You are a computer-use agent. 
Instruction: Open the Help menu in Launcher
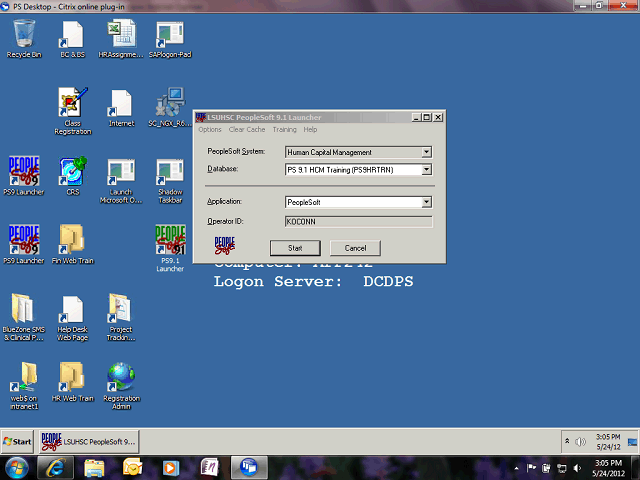point(310,129)
